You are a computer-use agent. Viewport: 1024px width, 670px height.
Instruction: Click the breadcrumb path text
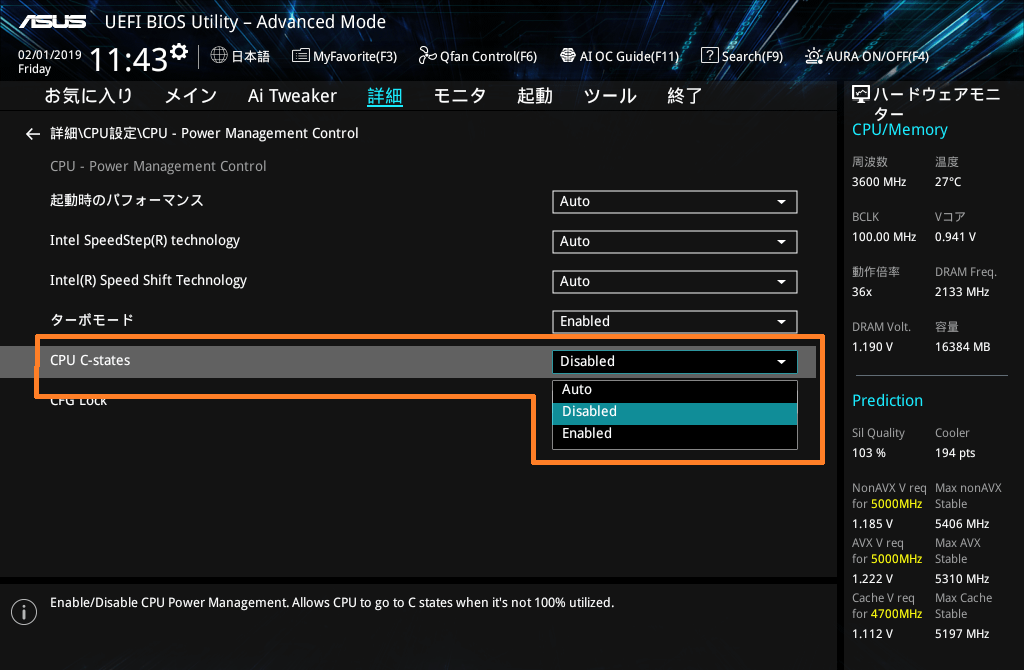pyautogui.click(x=204, y=133)
